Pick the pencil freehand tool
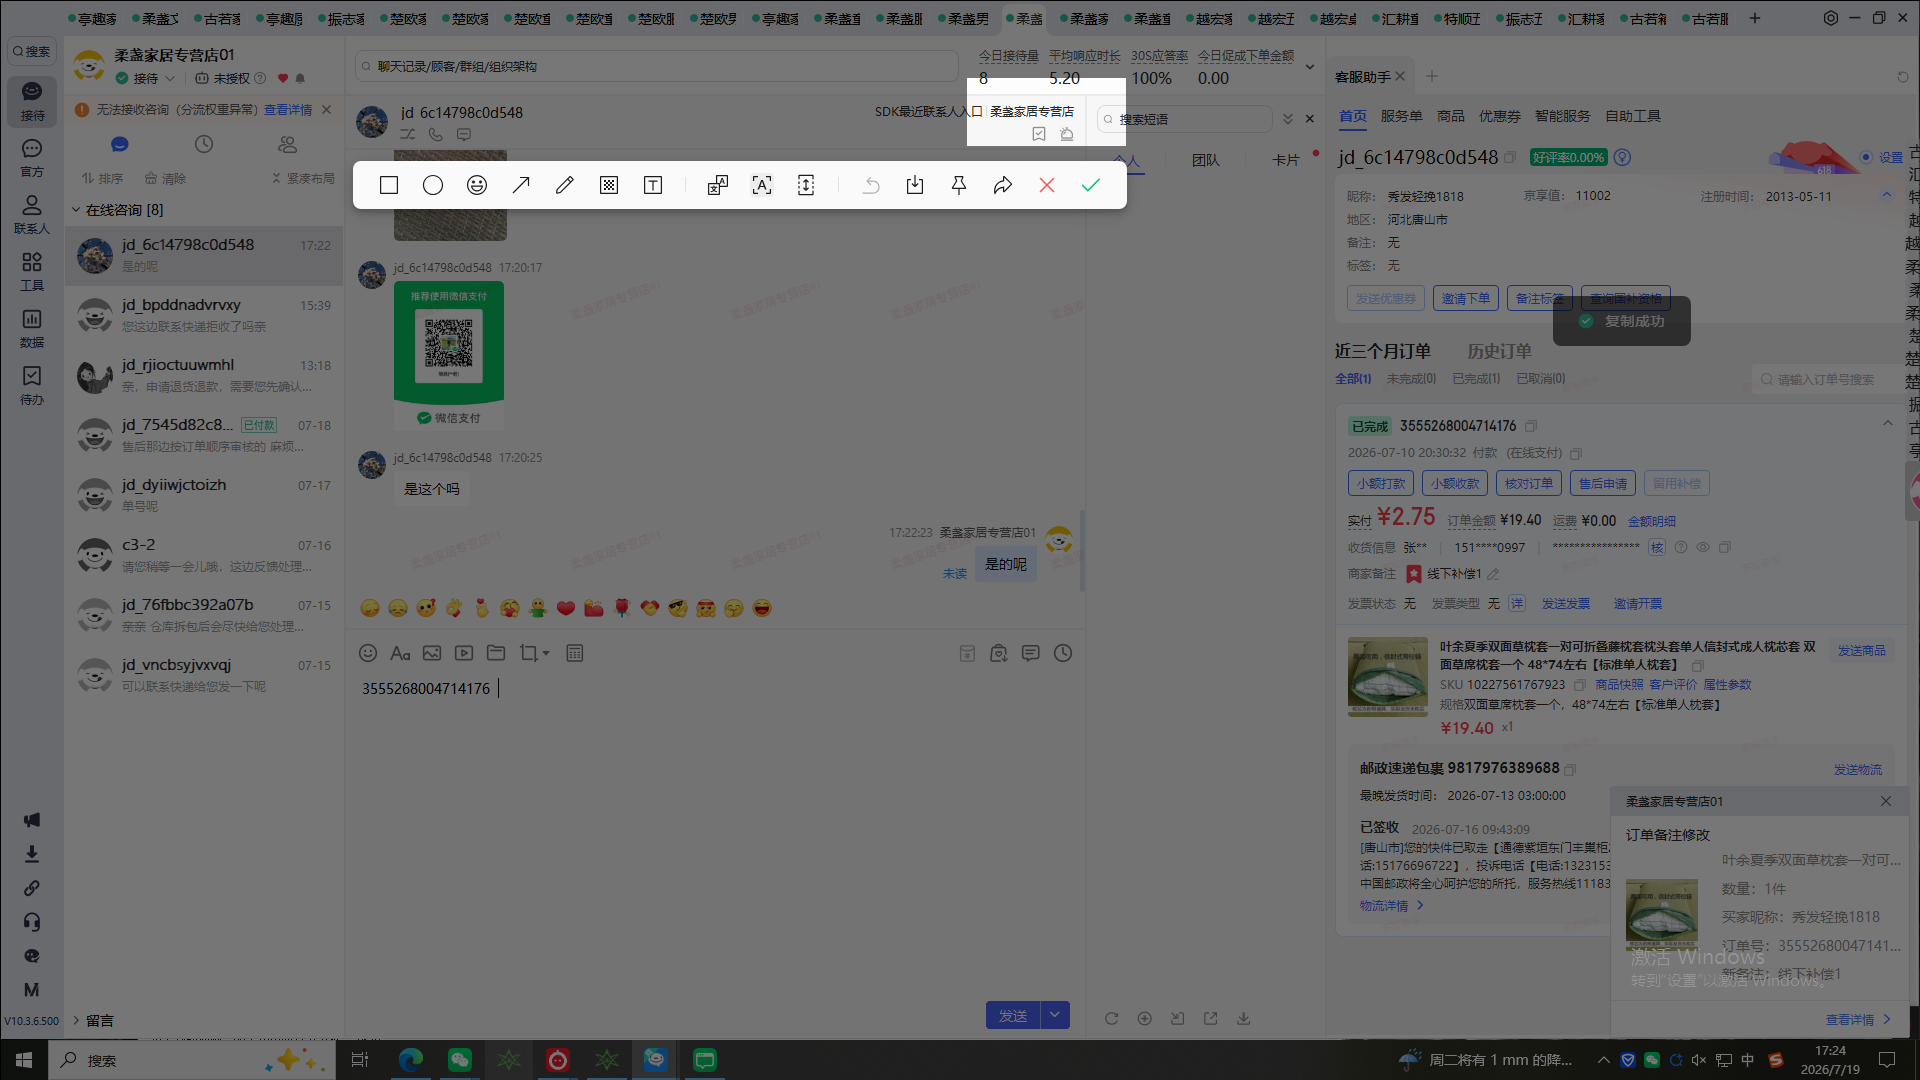 click(565, 185)
